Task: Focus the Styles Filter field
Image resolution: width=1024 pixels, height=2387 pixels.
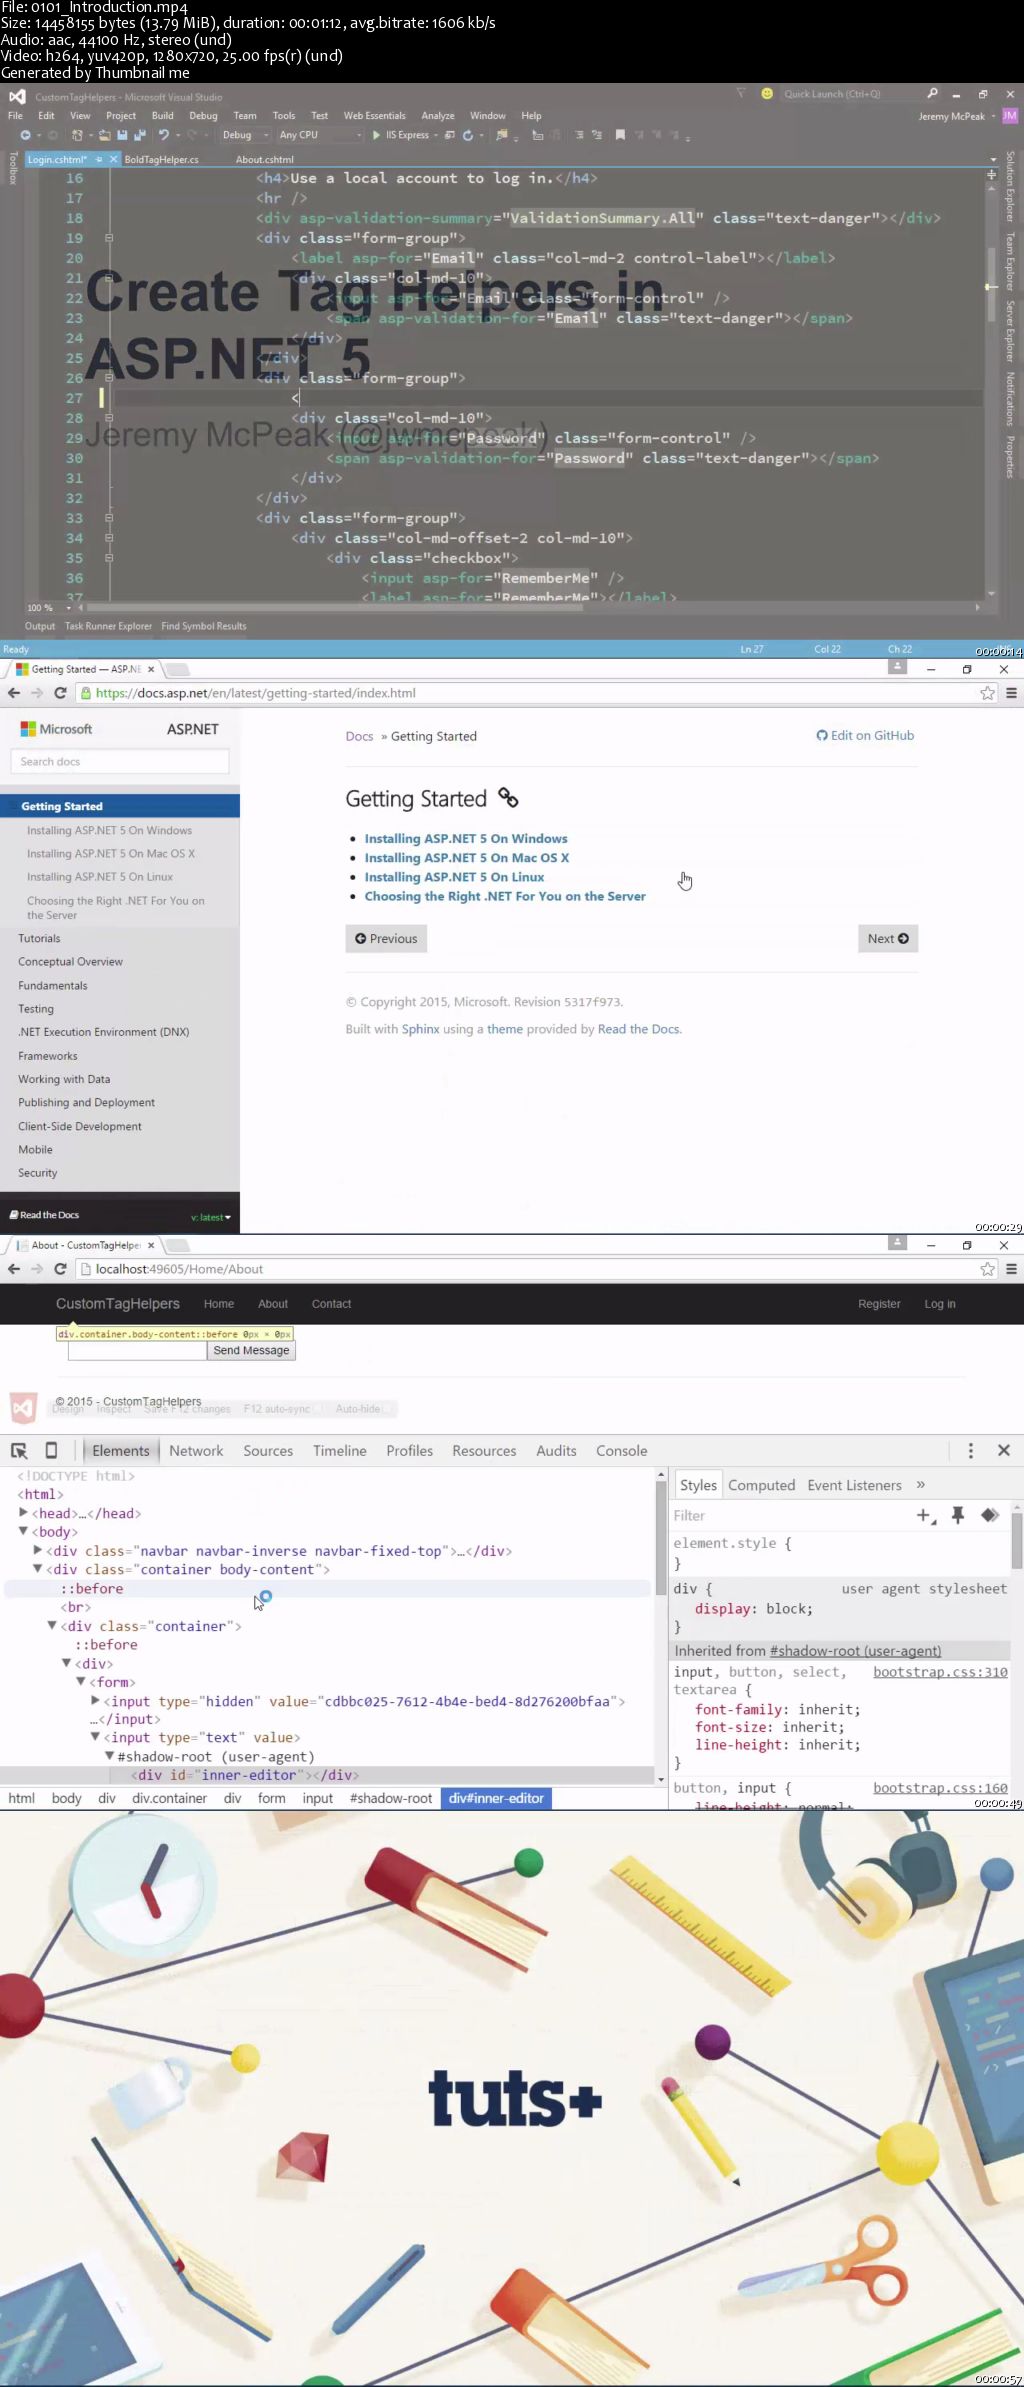Action: click(790, 1516)
